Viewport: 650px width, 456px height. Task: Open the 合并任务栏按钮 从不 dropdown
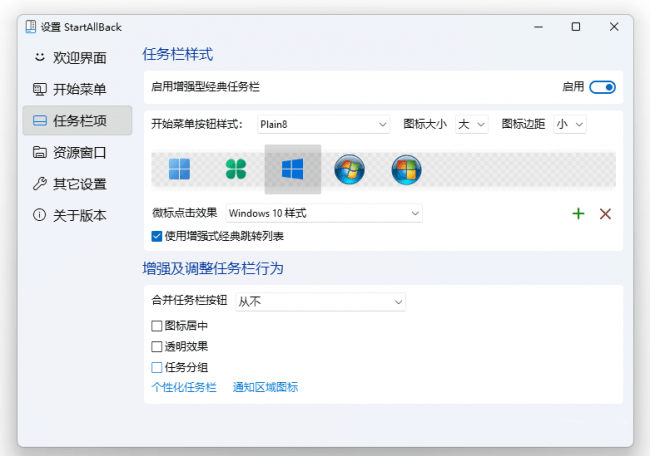[320, 302]
